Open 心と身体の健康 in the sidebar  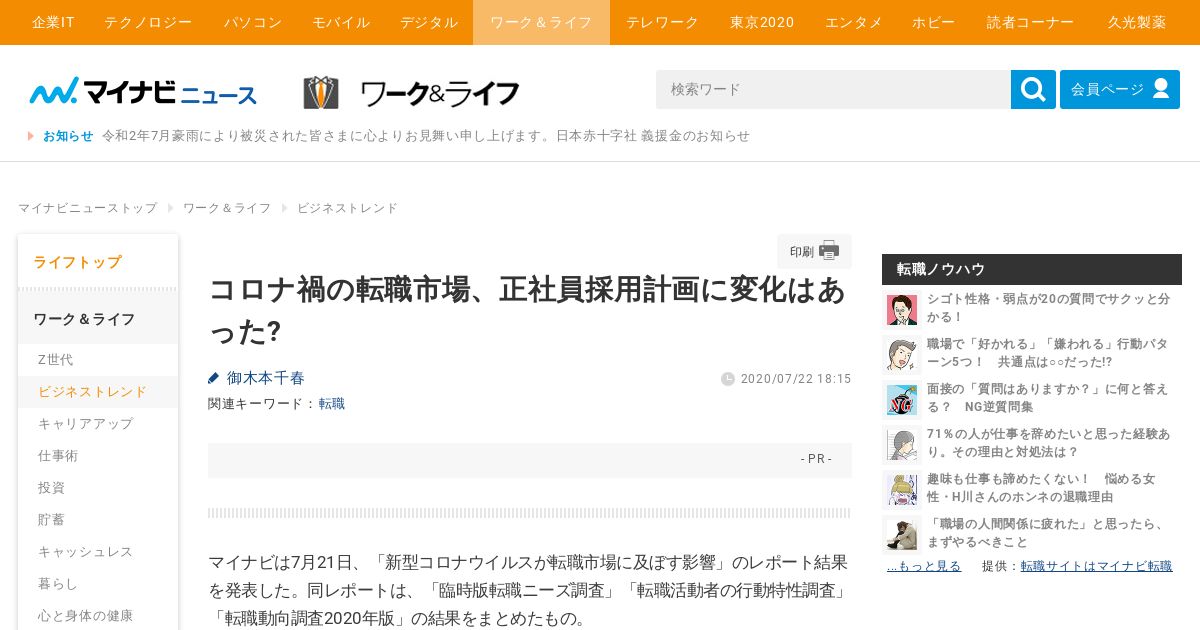coord(98,616)
